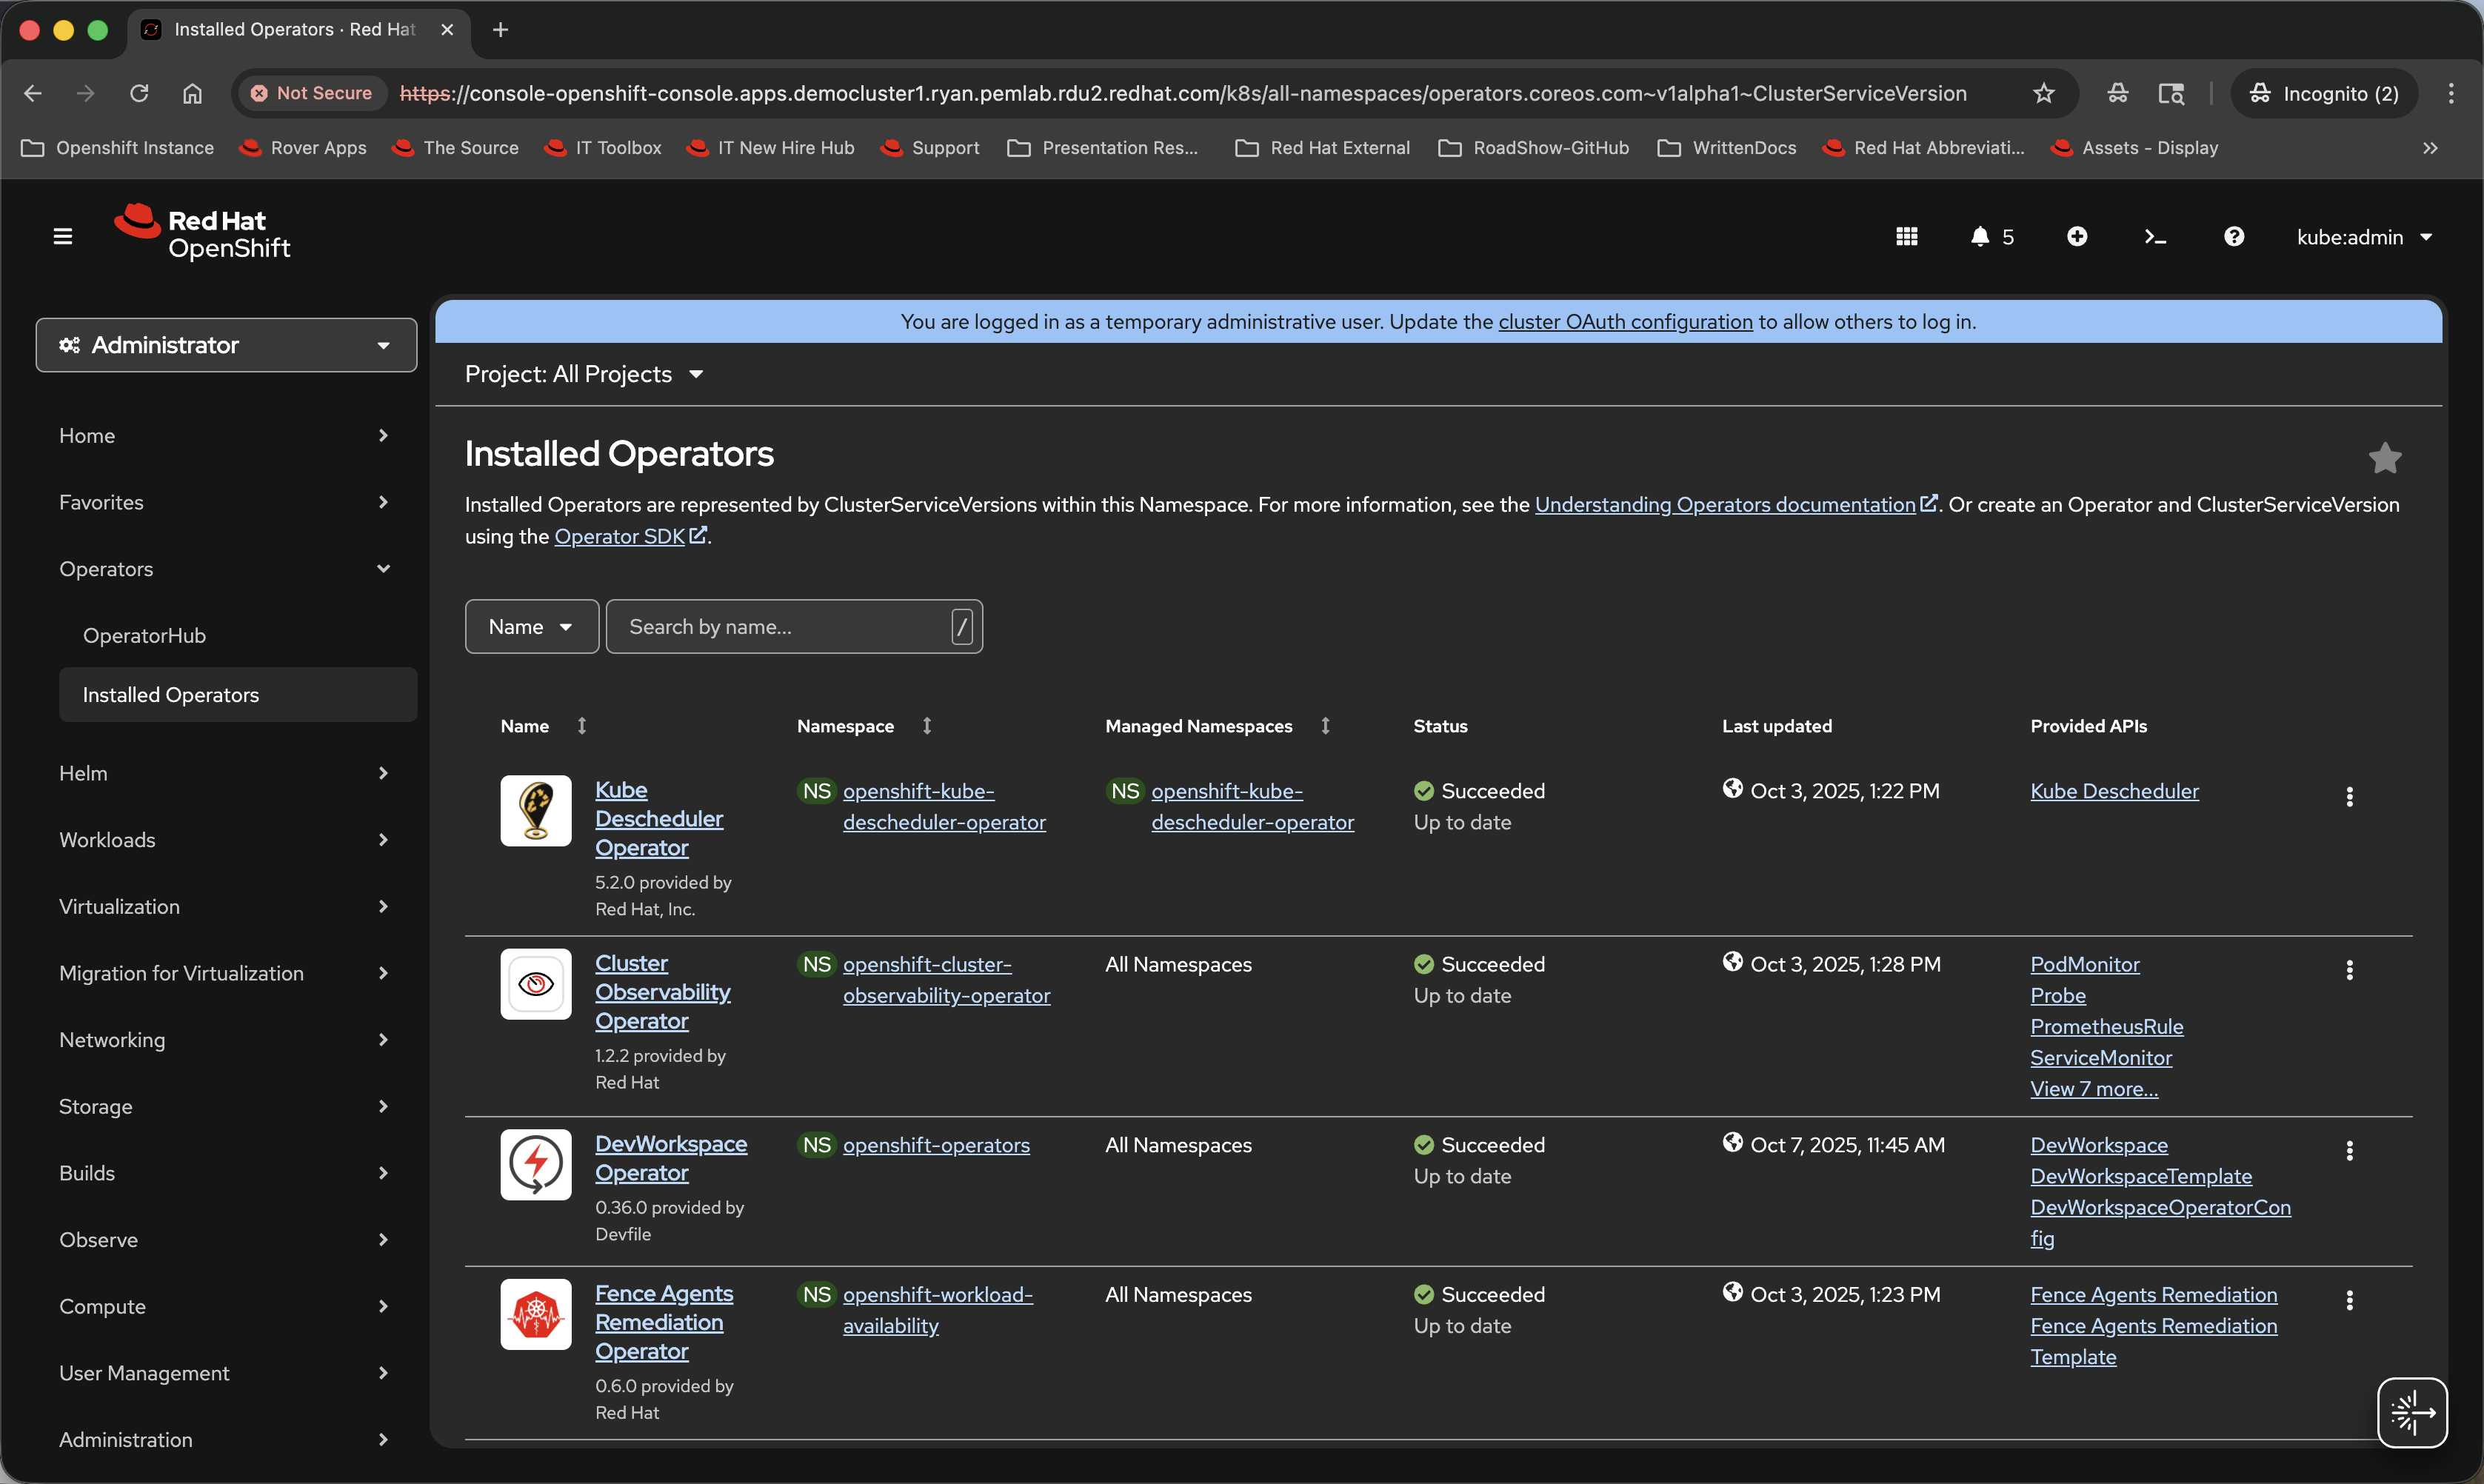This screenshot has height=1484, width=2484.
Task: Click the Cluster Observability Operator logo
Action: (x=535, y=984)
